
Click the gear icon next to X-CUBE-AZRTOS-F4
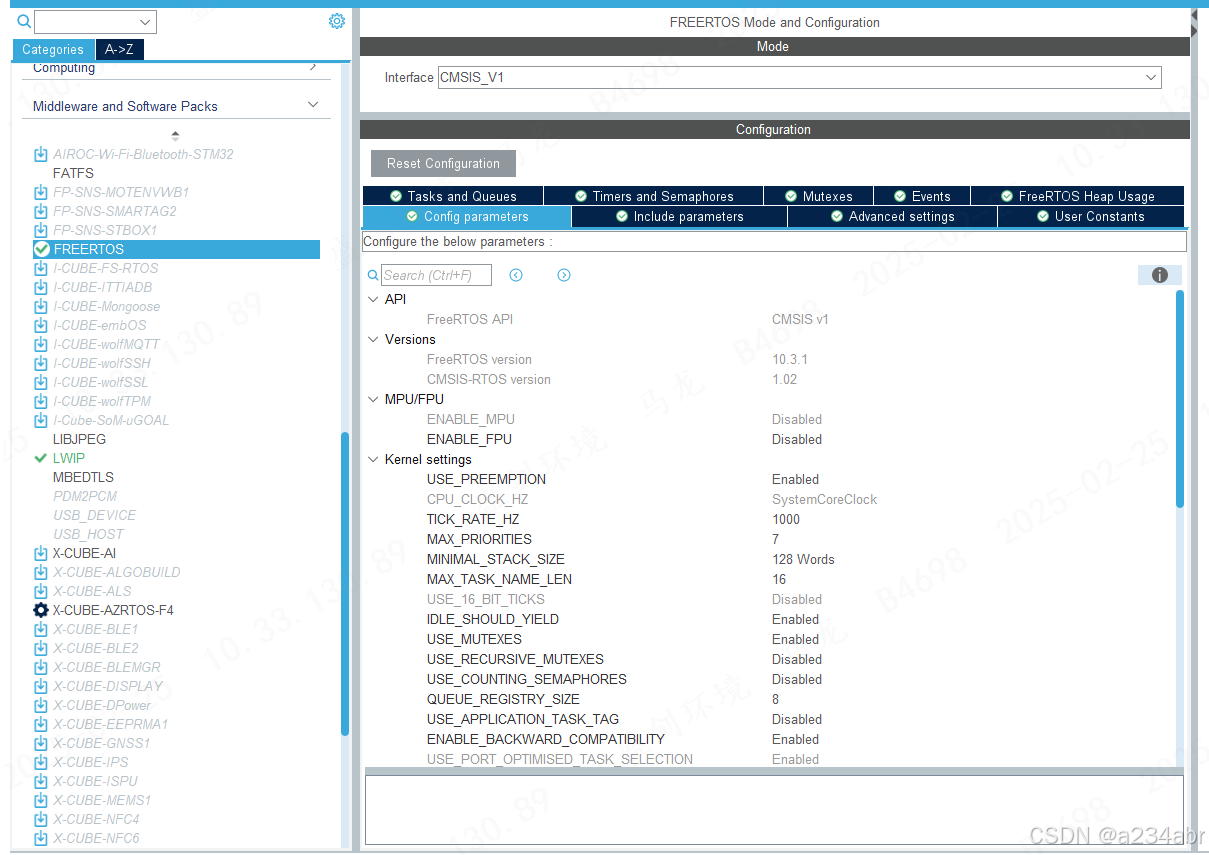(x=41, y=610)
